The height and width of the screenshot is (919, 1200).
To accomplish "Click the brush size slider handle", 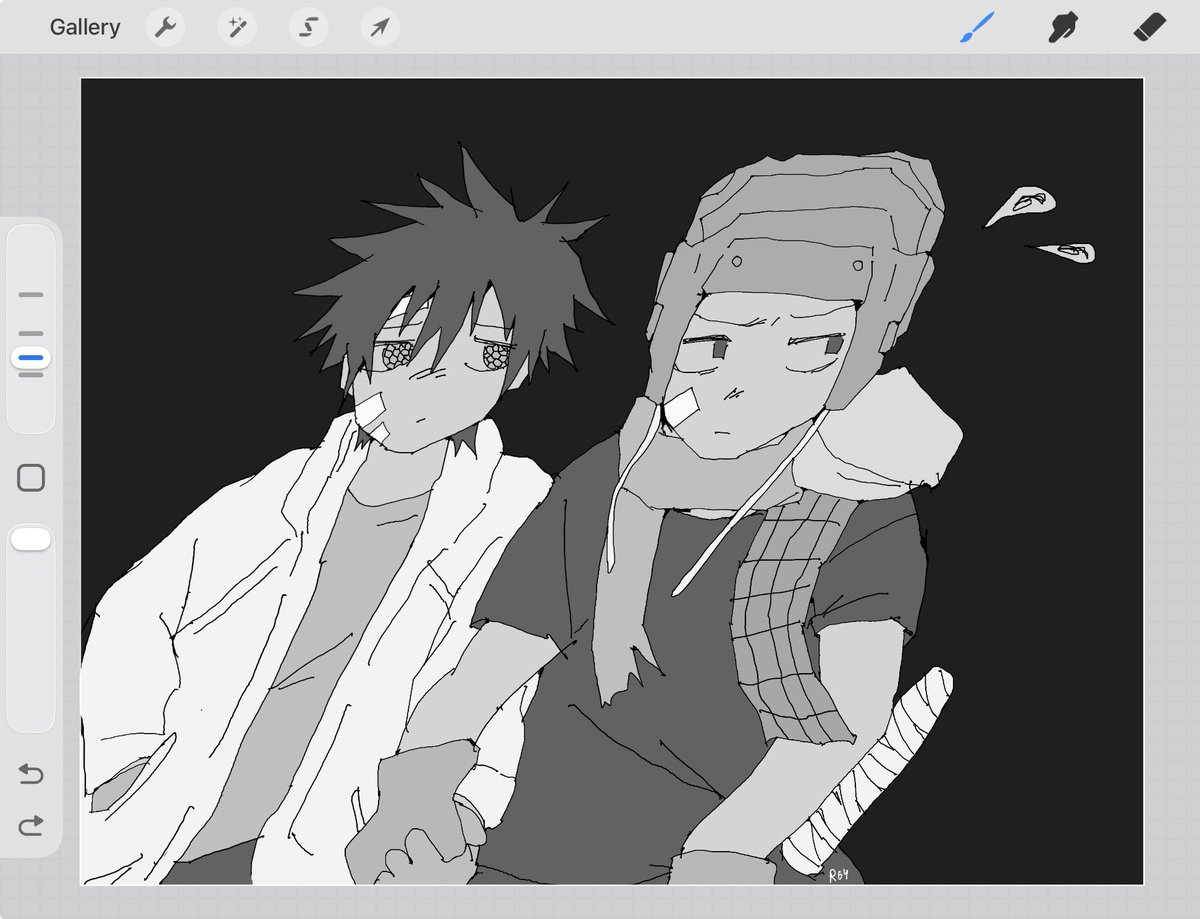I will [x=31, y=357].
